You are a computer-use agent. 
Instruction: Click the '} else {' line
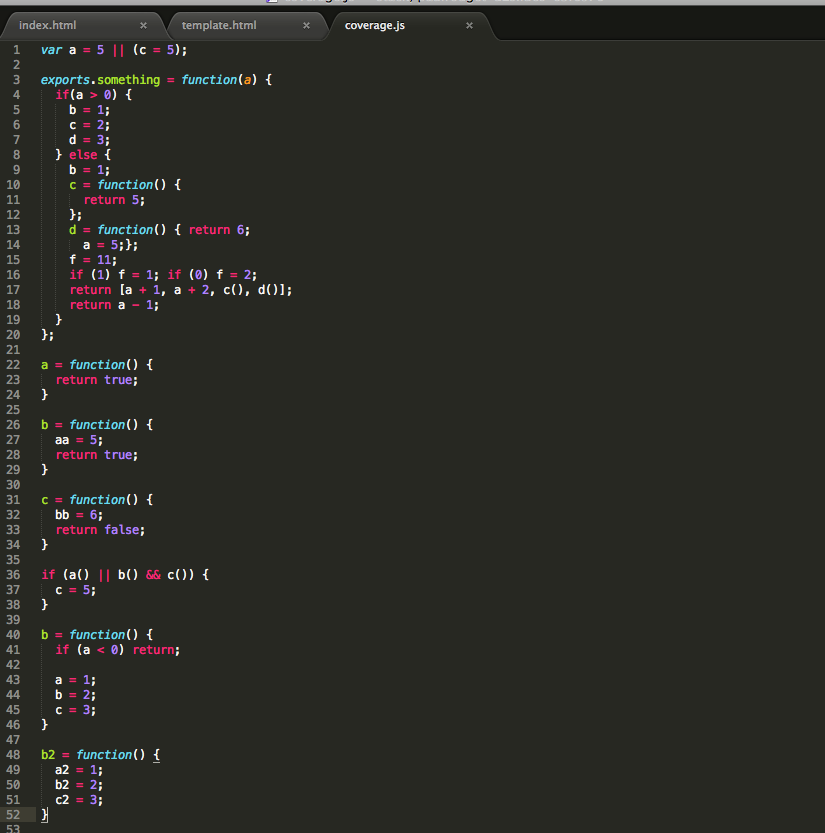83,155
